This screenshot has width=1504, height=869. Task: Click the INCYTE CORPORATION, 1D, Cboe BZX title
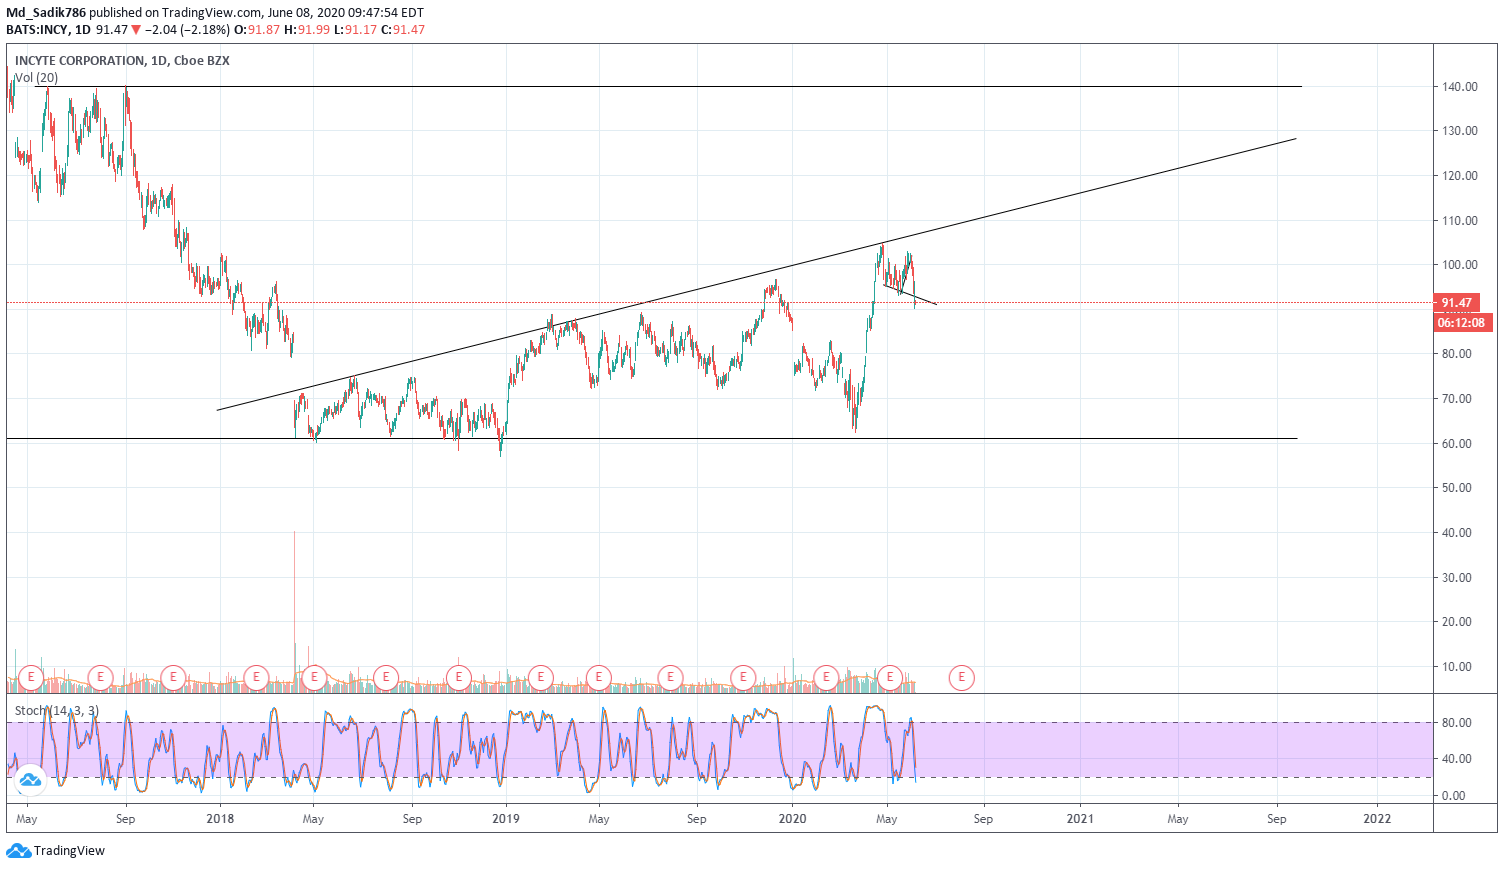click(122, 61)
